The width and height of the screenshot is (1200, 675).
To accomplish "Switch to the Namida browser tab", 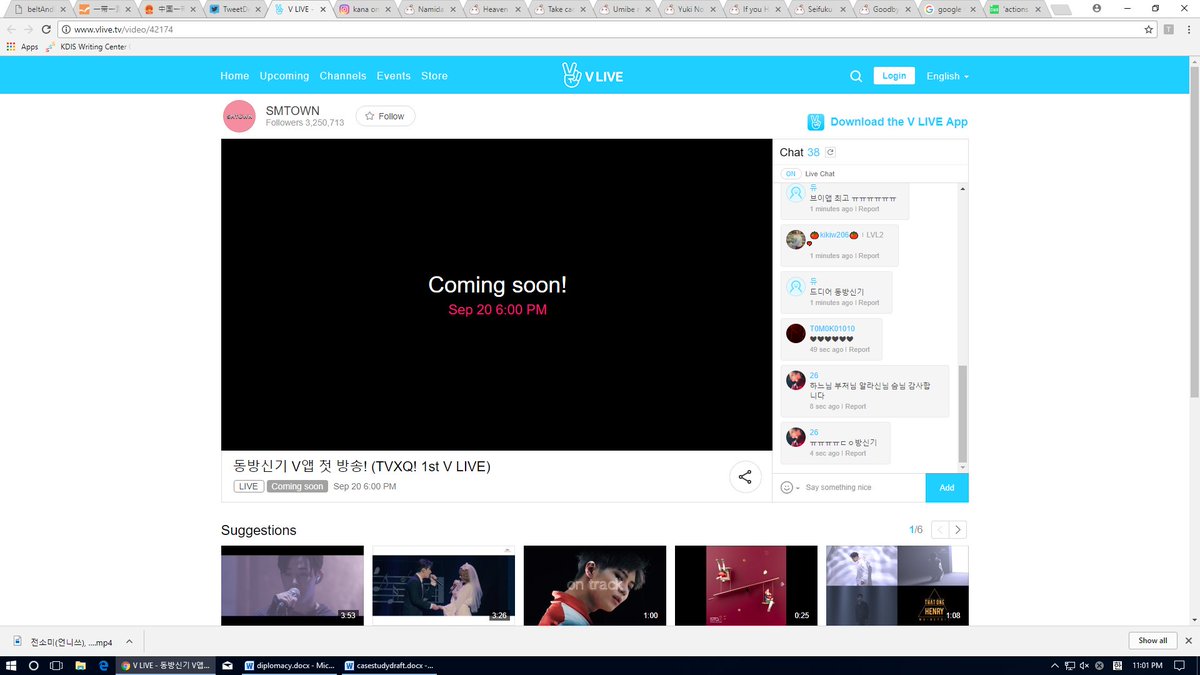I will click(430, 9).
